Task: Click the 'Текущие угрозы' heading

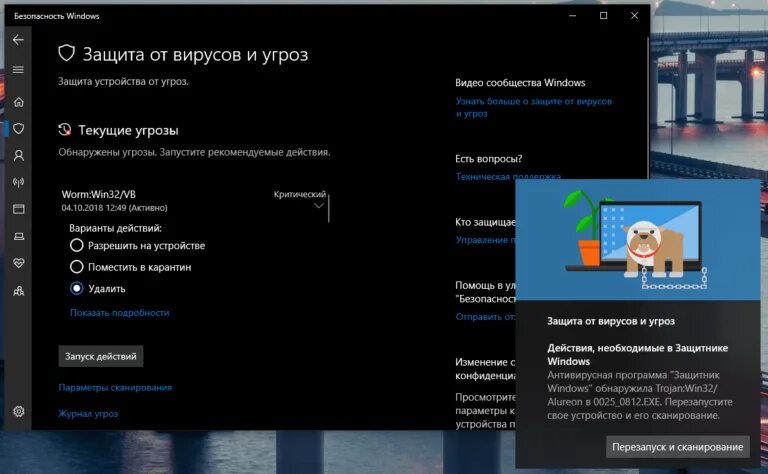Action: pyautogui.click(x=128, y=130)
